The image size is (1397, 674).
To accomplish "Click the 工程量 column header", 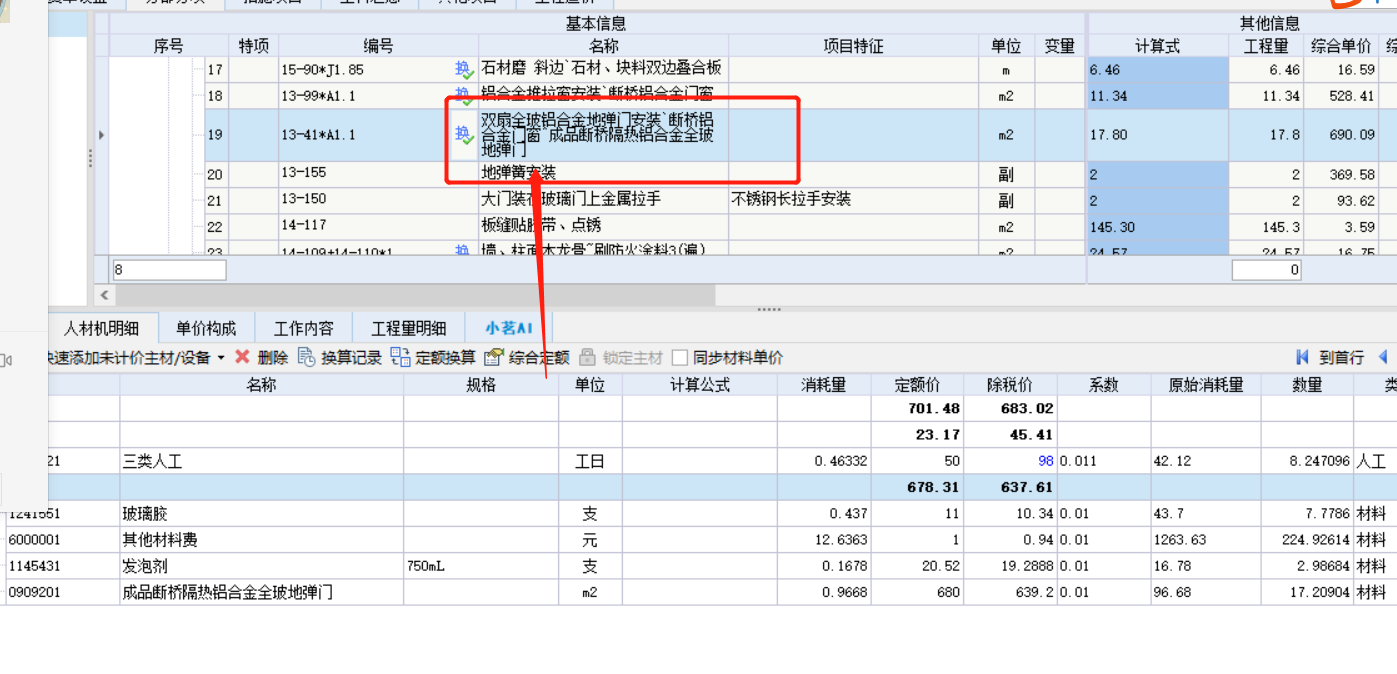I will click(1266, 46).
